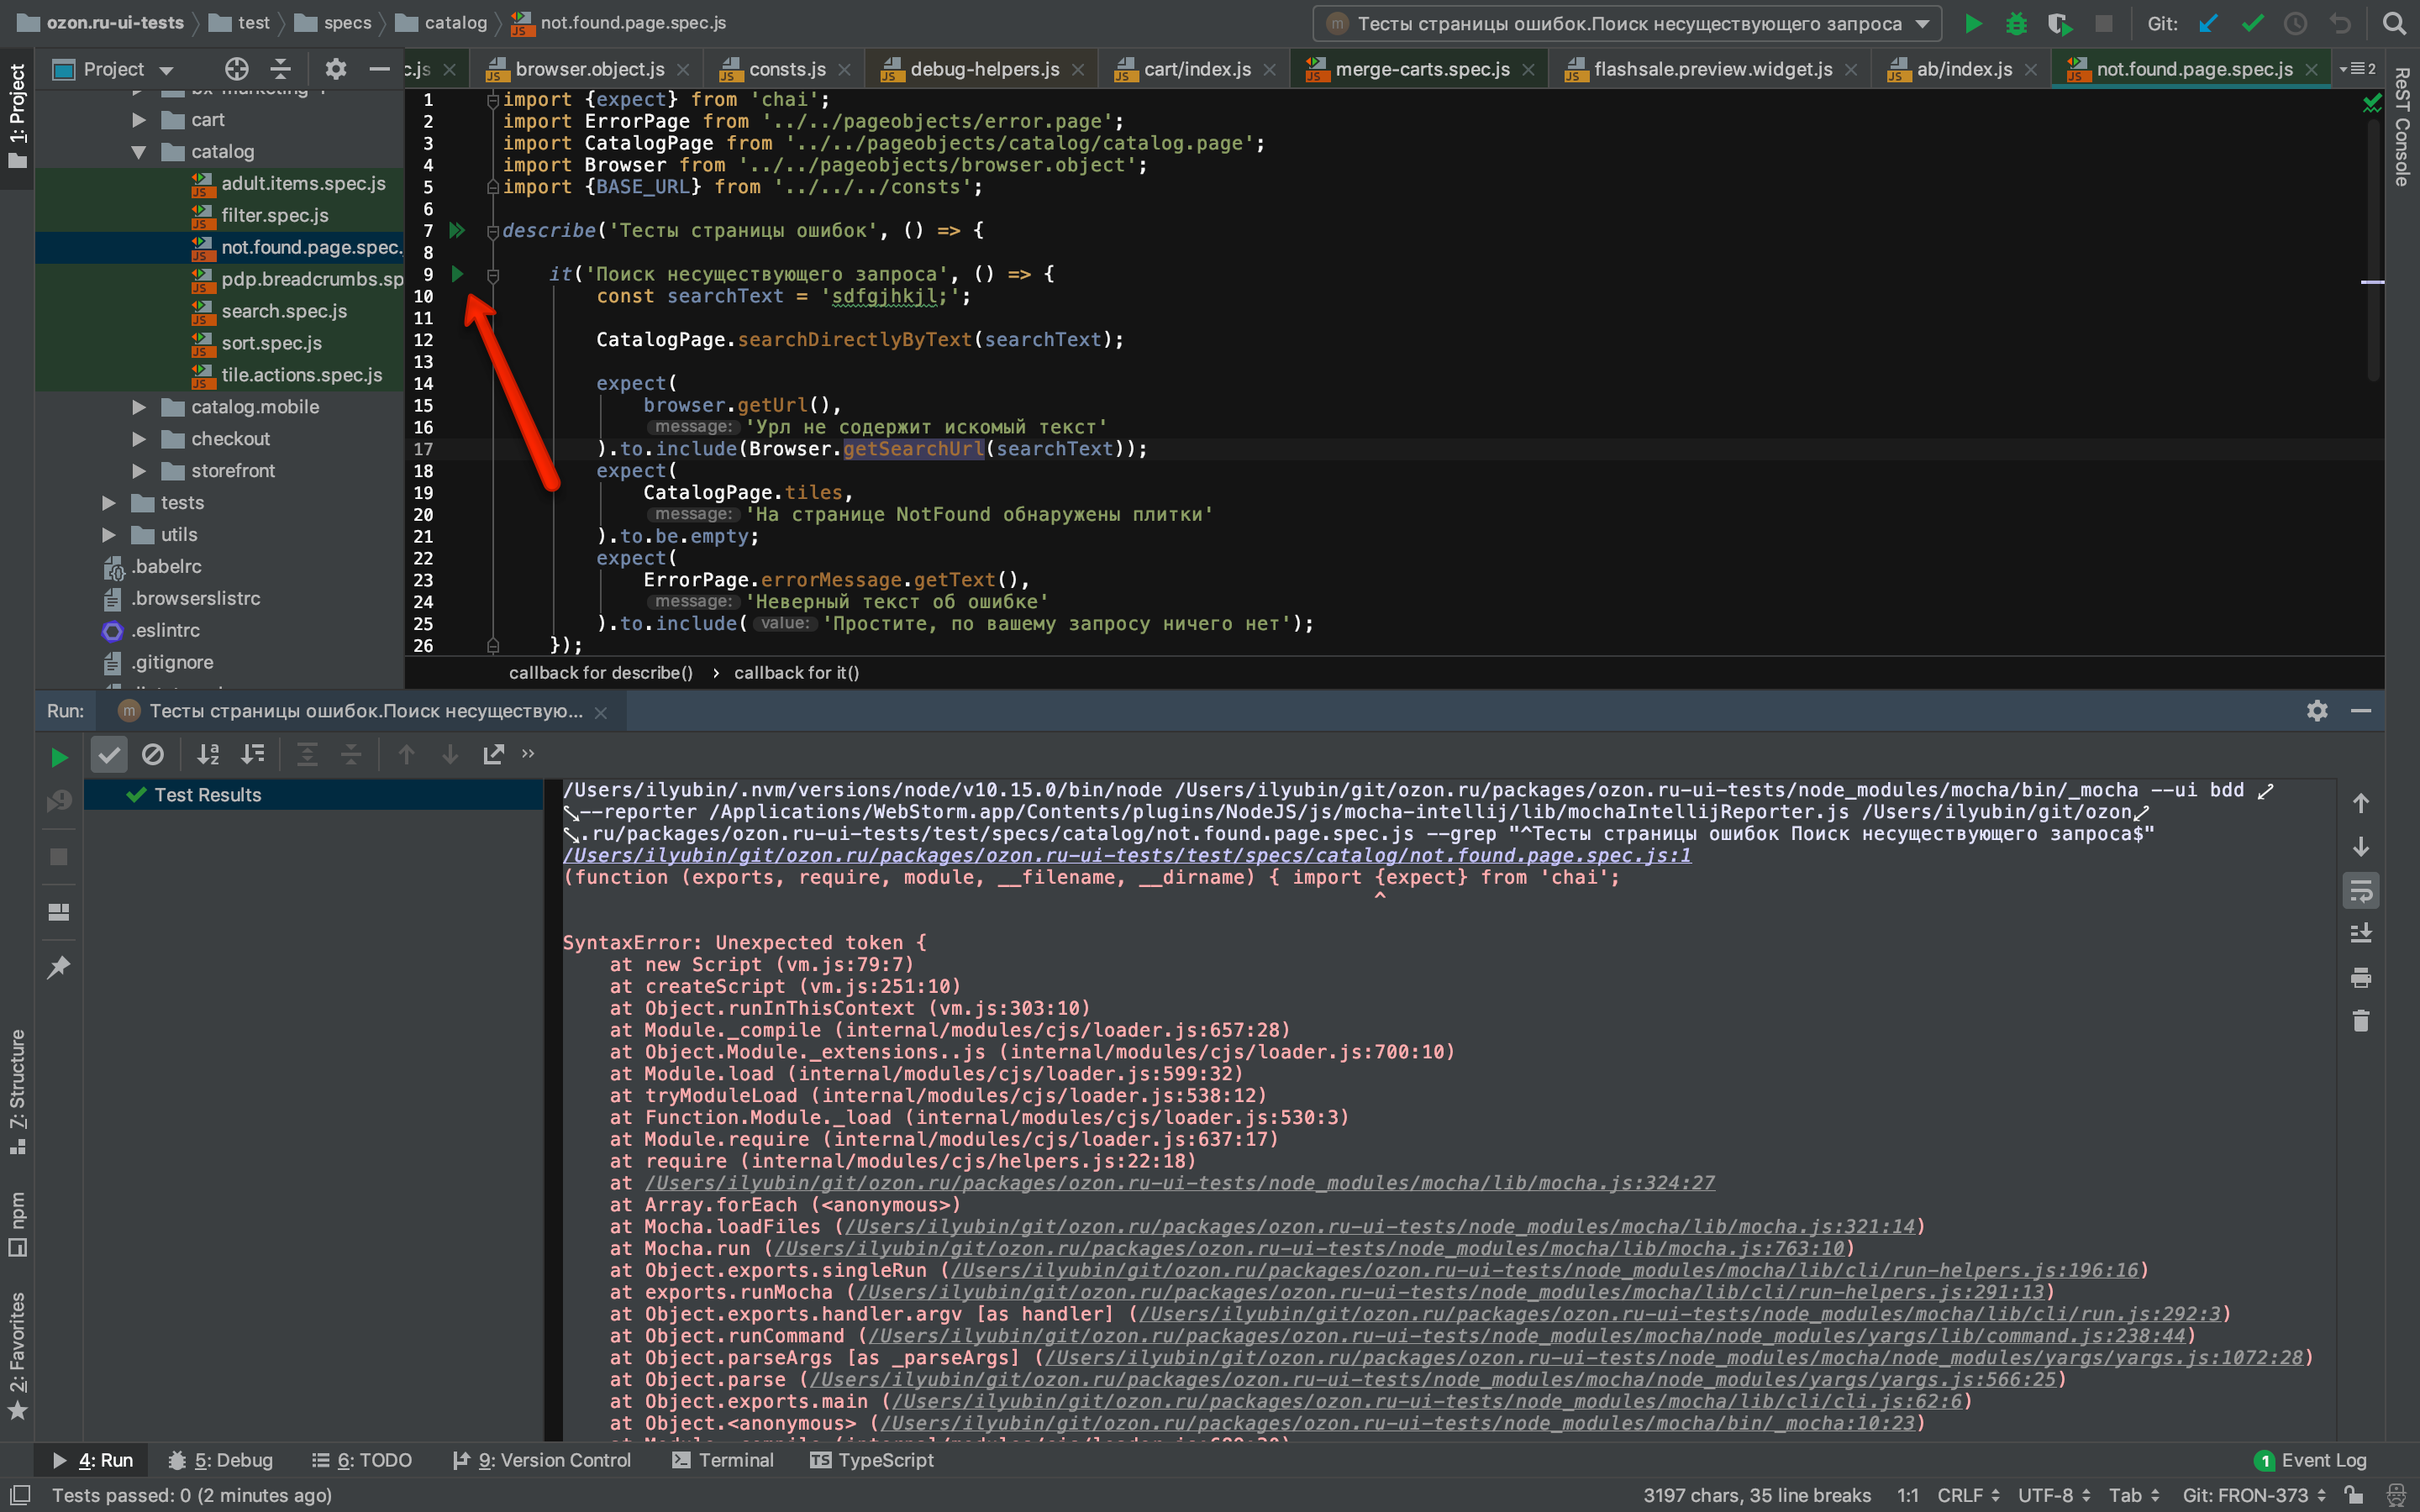Open not.found.page.spec.js:1 link in console
The image size is (2420, 1512).
click(x=1127, y=855)
